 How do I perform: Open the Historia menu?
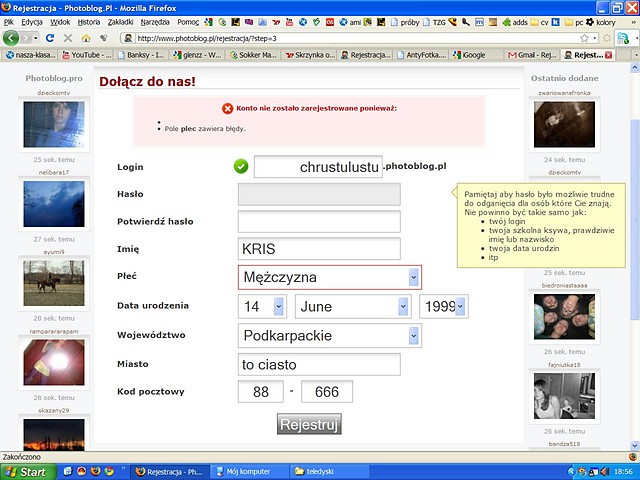click(x=89, y=22)
